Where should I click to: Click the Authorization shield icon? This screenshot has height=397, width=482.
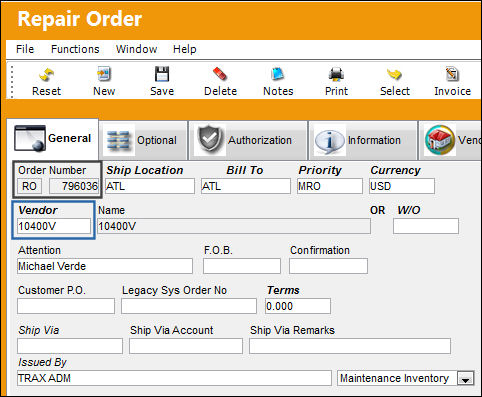pyautogui.click(x=210, y=139)
